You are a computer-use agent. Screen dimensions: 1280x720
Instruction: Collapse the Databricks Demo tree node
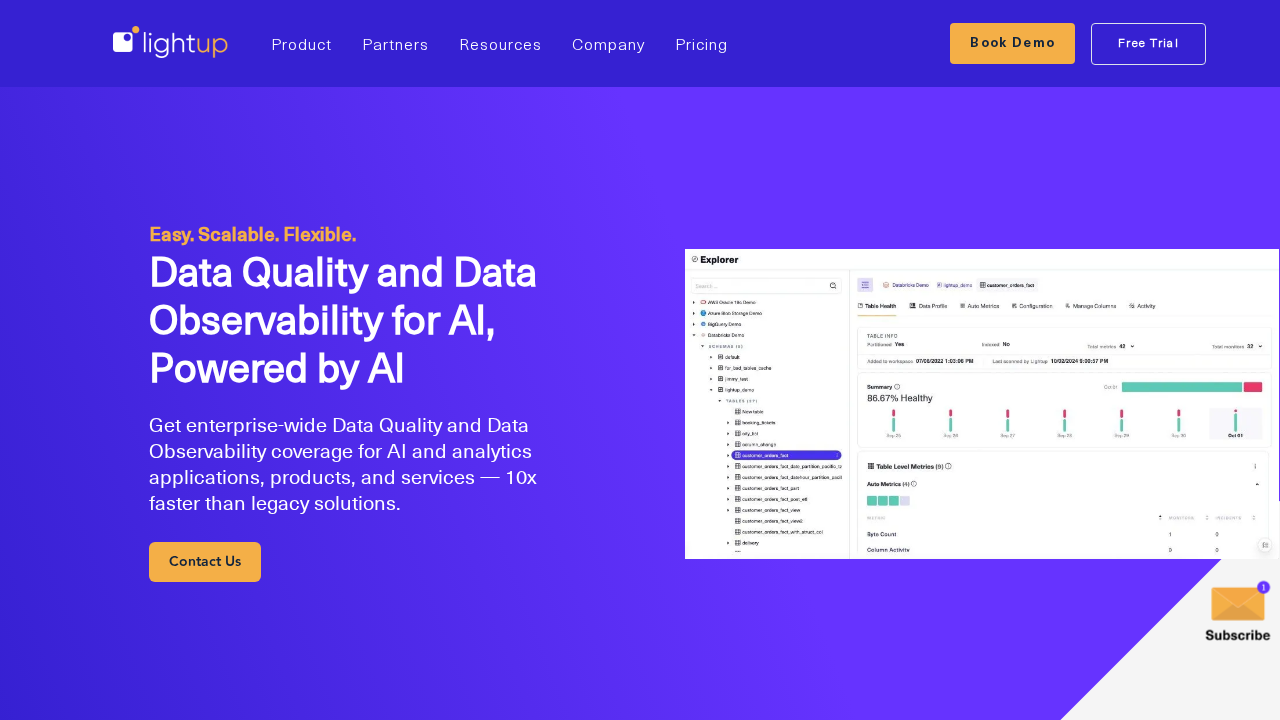point(694,335)
